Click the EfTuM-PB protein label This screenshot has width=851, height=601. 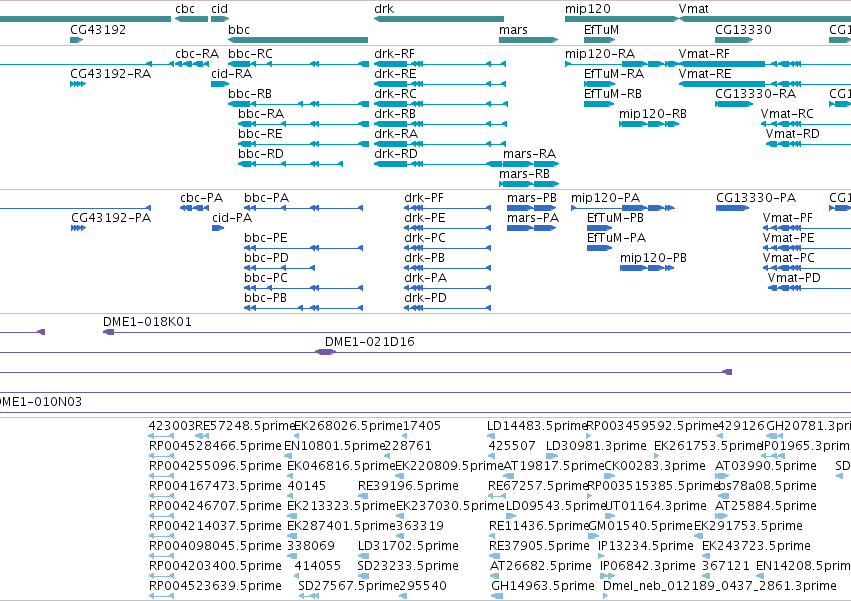(615, 218)
